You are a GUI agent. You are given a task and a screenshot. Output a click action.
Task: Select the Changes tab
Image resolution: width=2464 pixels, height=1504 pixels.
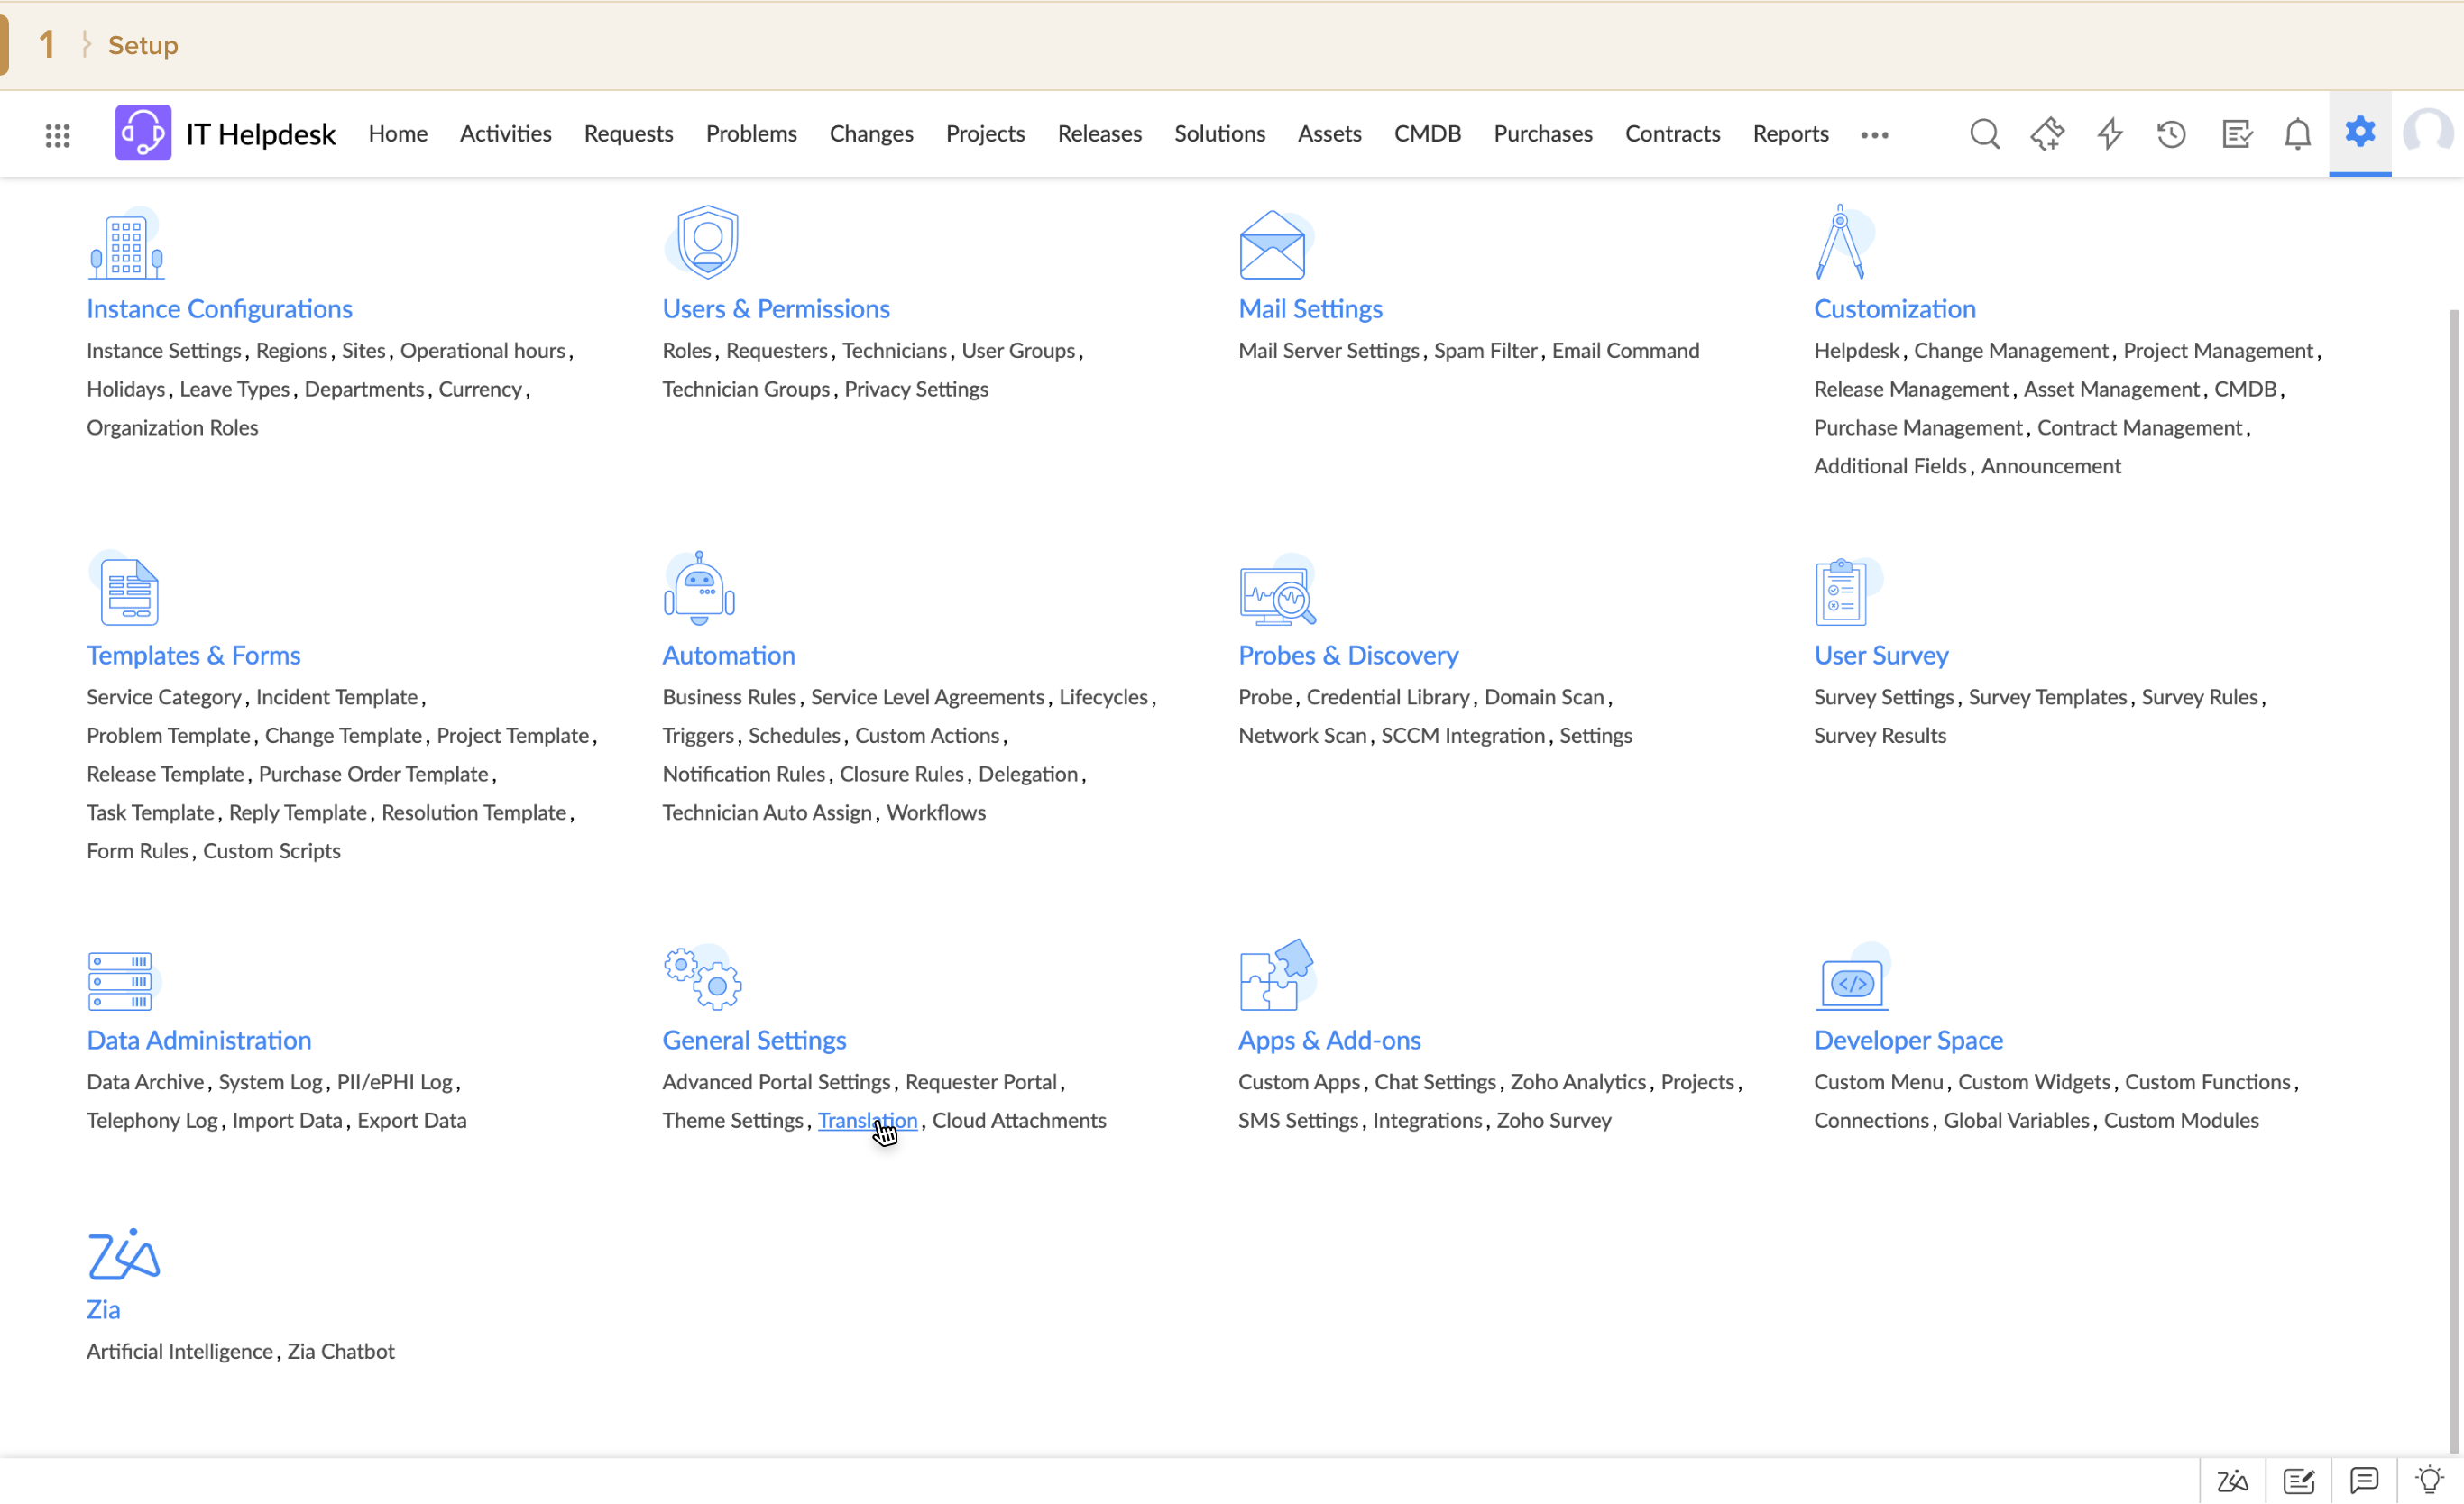(x=871, y=133)
